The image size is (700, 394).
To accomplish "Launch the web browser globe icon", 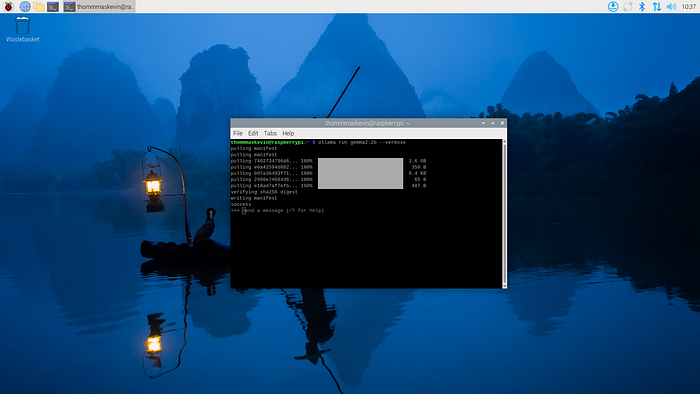I will [x=25, y=6].
